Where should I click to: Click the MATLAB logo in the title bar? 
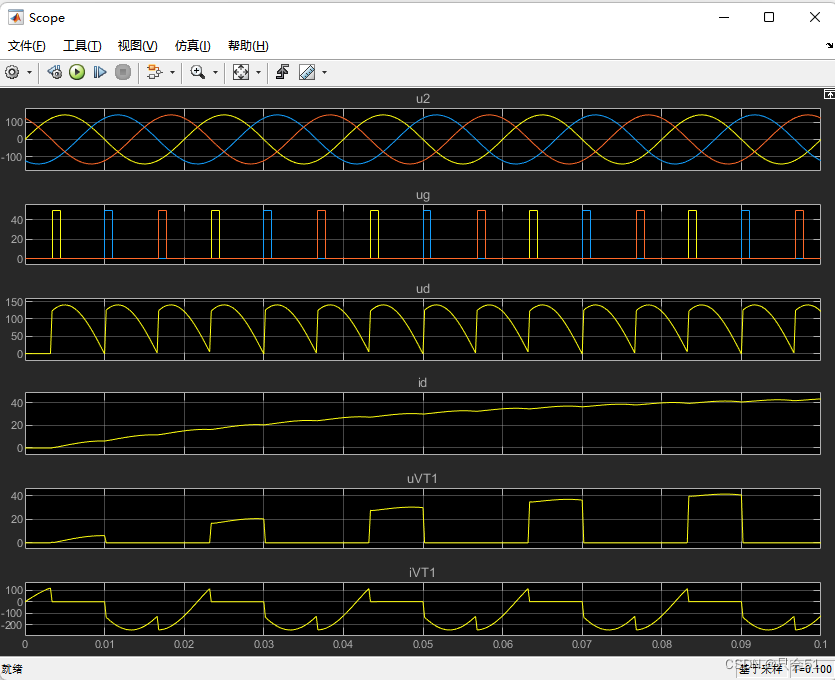tap(15, 17)
